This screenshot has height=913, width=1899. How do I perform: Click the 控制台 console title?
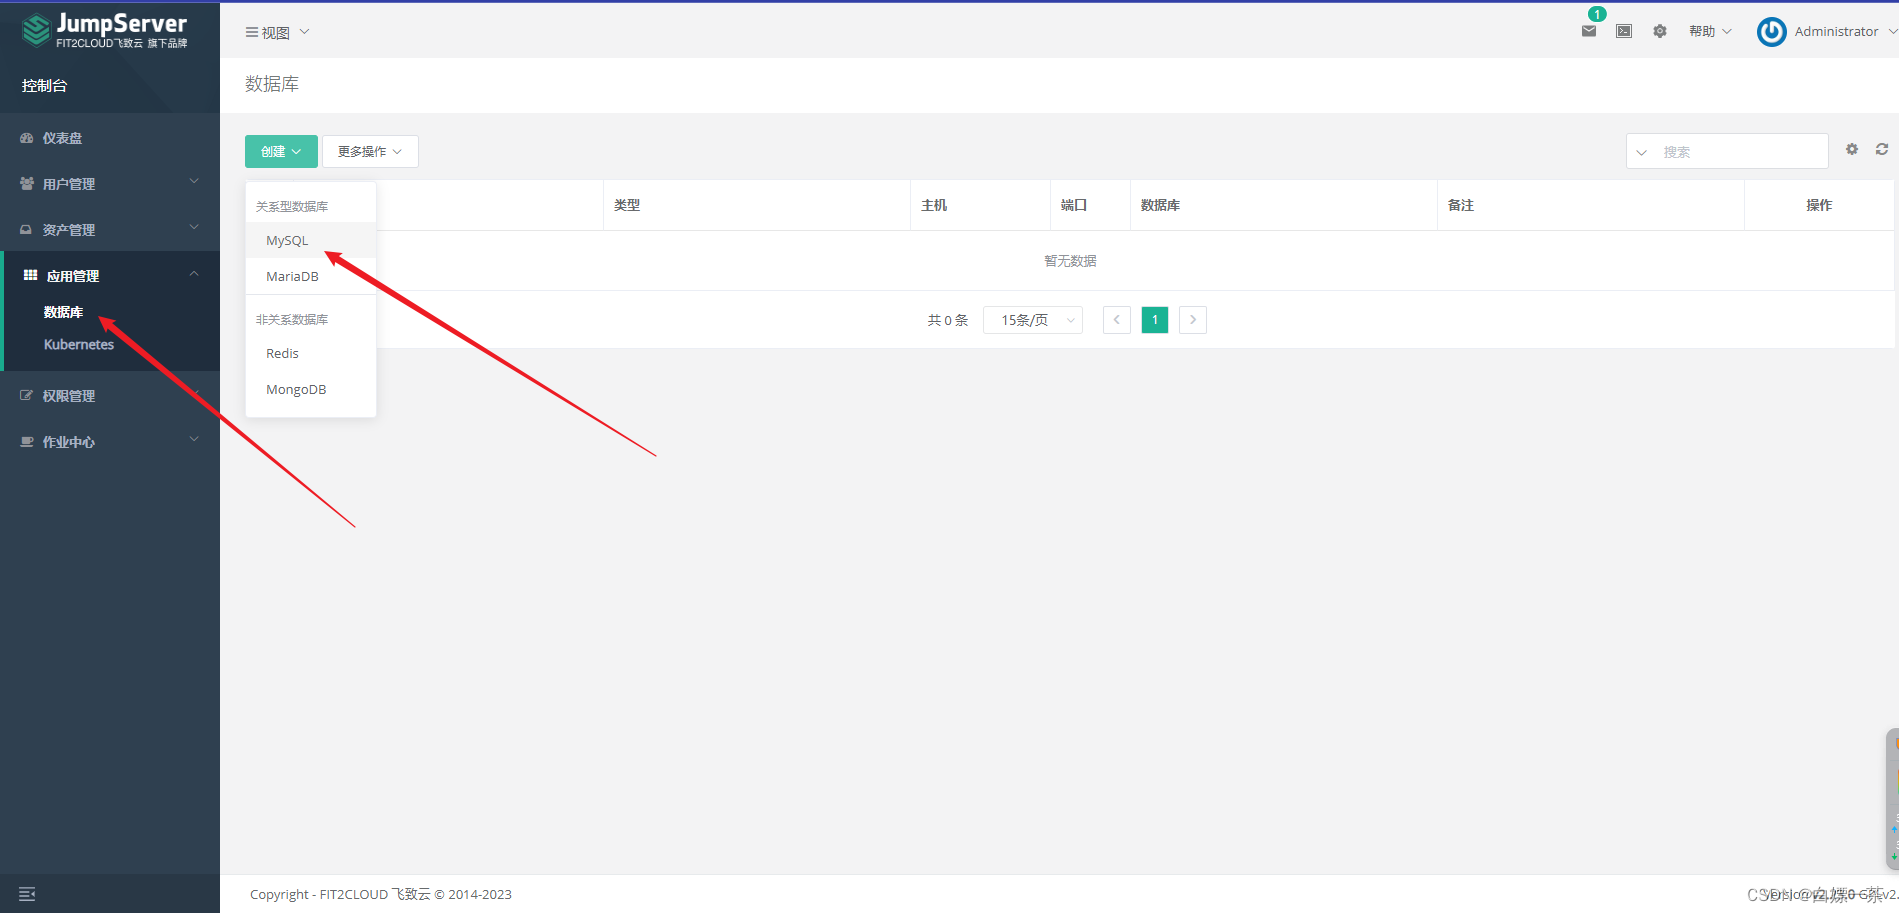[x=45, y=86]
